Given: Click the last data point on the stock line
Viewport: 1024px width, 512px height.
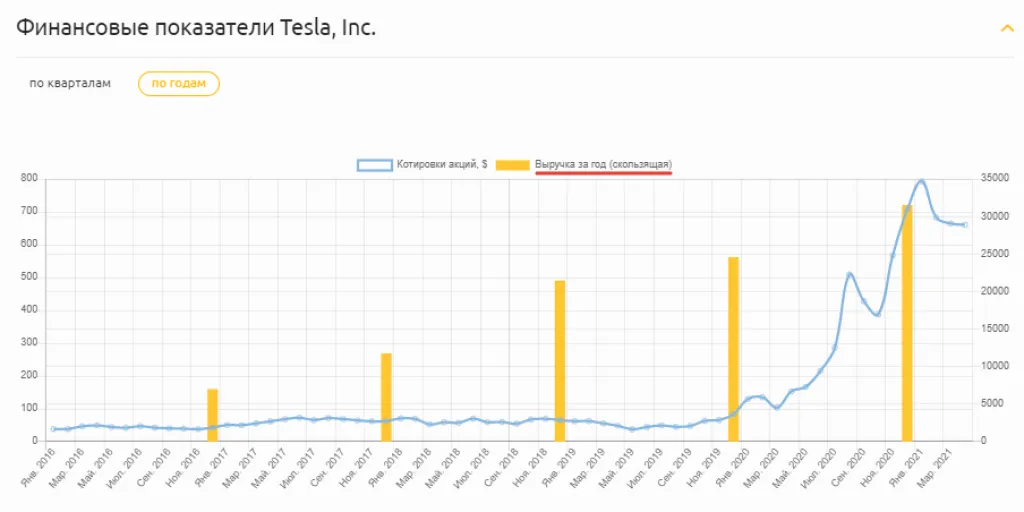Looking at the screenshot, I should [x=965, y=225].
